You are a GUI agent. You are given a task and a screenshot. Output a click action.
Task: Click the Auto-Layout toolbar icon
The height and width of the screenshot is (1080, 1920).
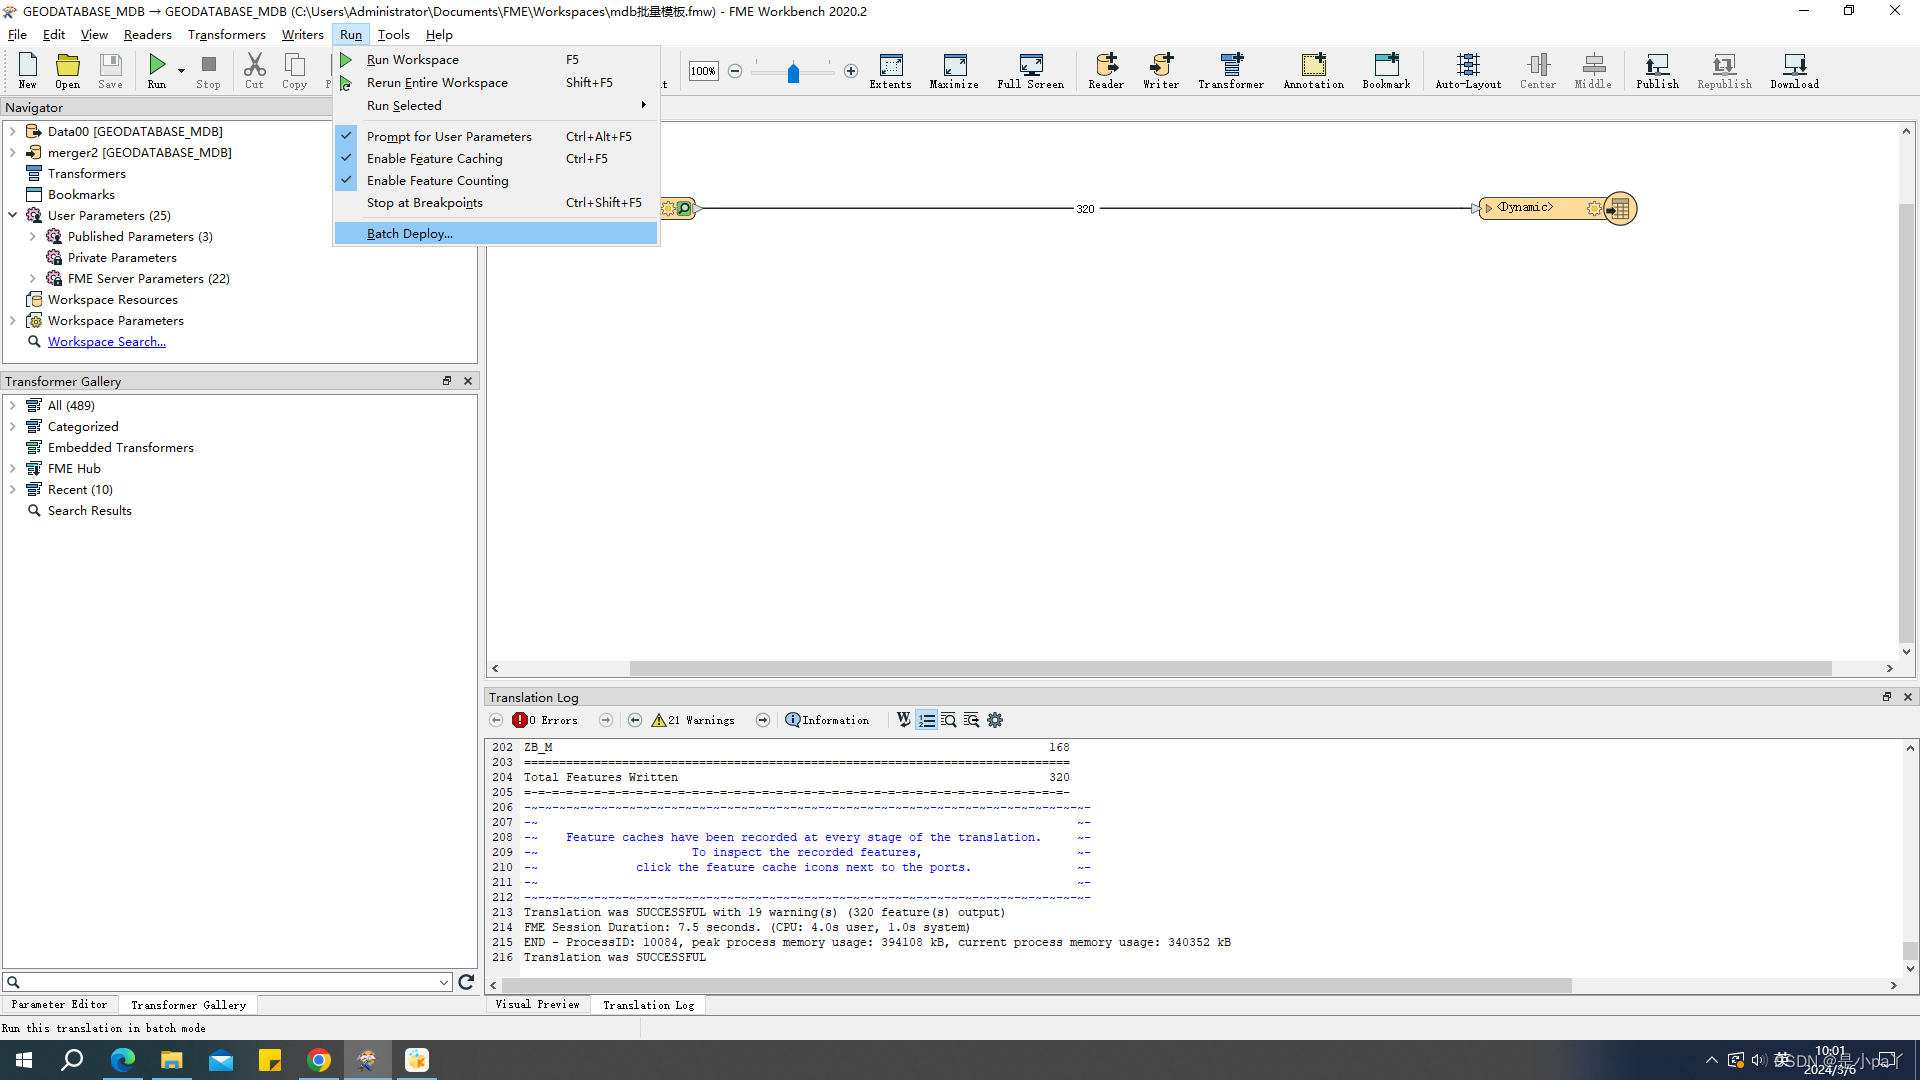click(1467, 70)
